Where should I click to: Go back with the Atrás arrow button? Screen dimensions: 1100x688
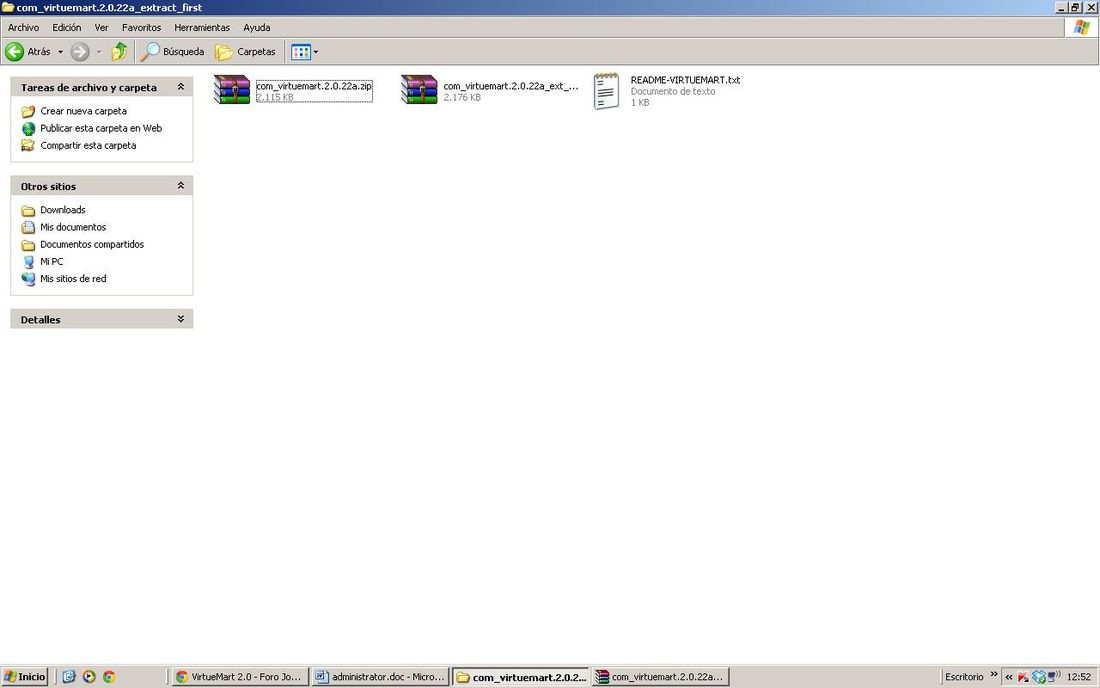(28, 52)
